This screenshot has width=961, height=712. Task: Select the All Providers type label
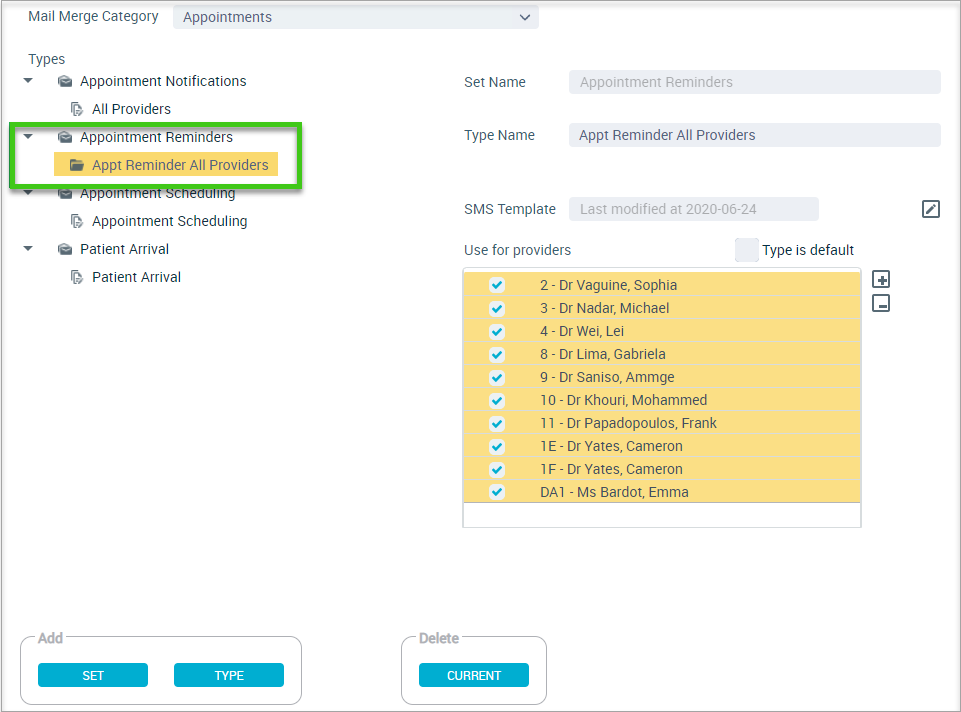131,109
